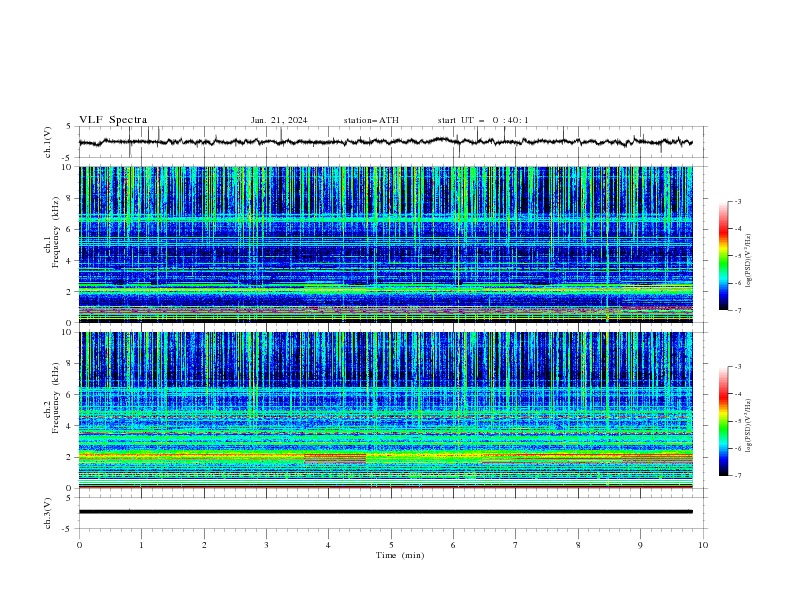Click the lower colorbar 'log(PSD)(V²/Hz)' label
Screen dimensions: 792x612
pyautogui.click(x=748, y=426)
